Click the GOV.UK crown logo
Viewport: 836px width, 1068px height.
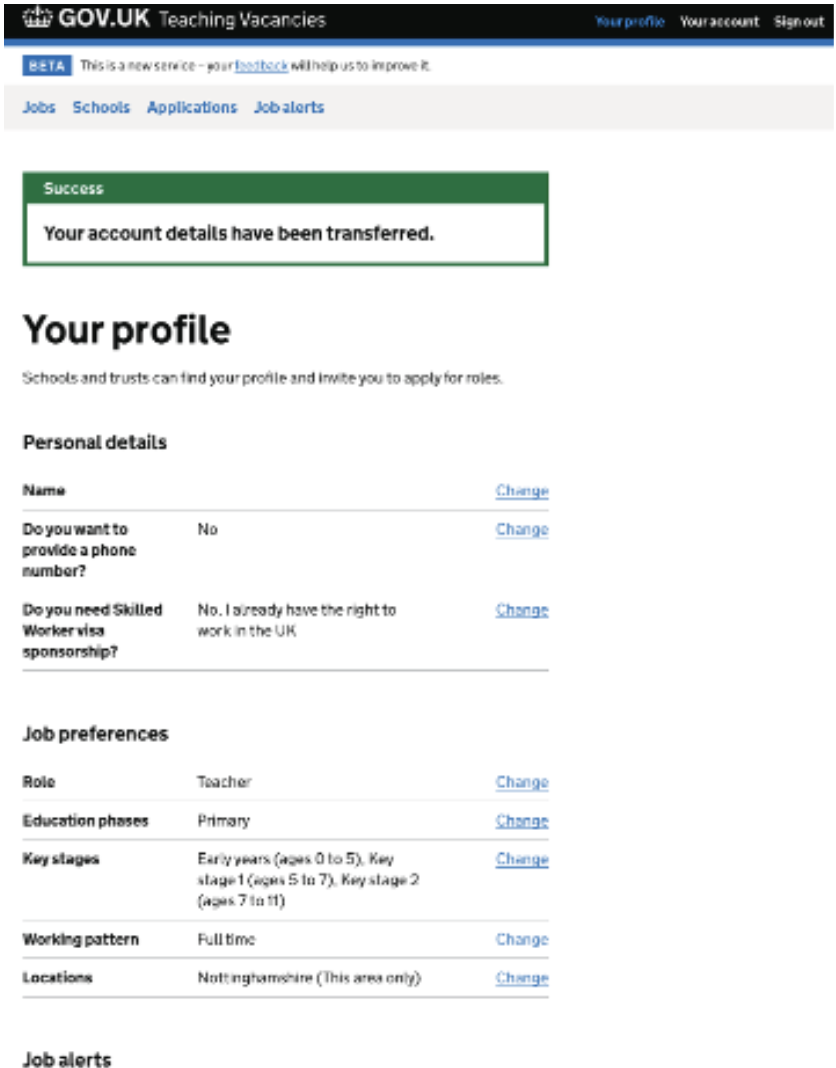click(x=38, y=20)
